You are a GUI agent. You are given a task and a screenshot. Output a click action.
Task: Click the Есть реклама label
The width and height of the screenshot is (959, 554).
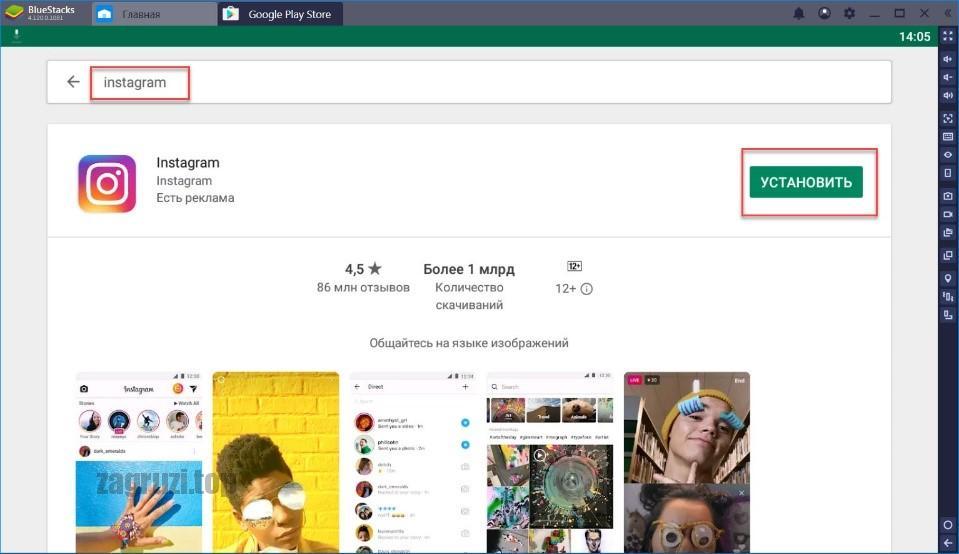tap(195, 198)
